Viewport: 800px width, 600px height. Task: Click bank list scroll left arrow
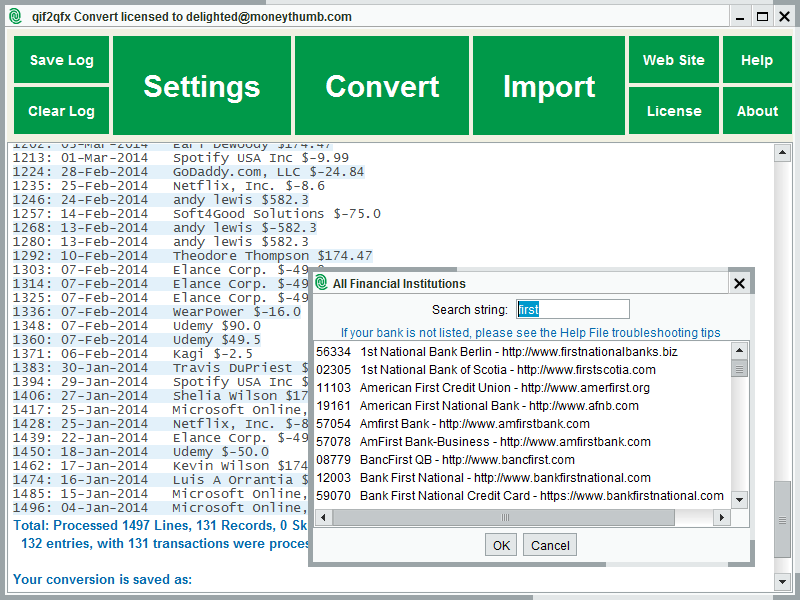[323, 517]
